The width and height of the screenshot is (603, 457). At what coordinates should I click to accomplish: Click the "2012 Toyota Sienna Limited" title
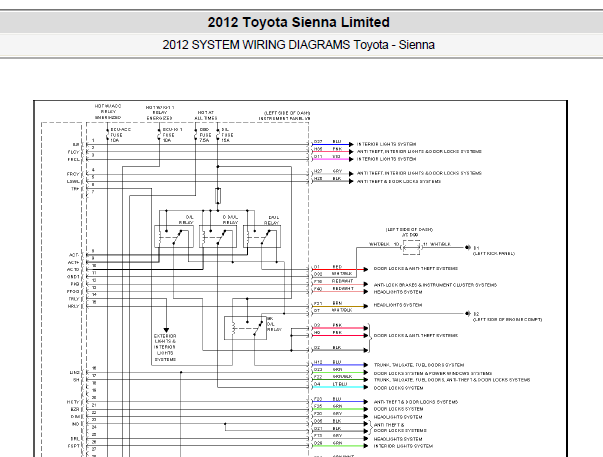298,22
